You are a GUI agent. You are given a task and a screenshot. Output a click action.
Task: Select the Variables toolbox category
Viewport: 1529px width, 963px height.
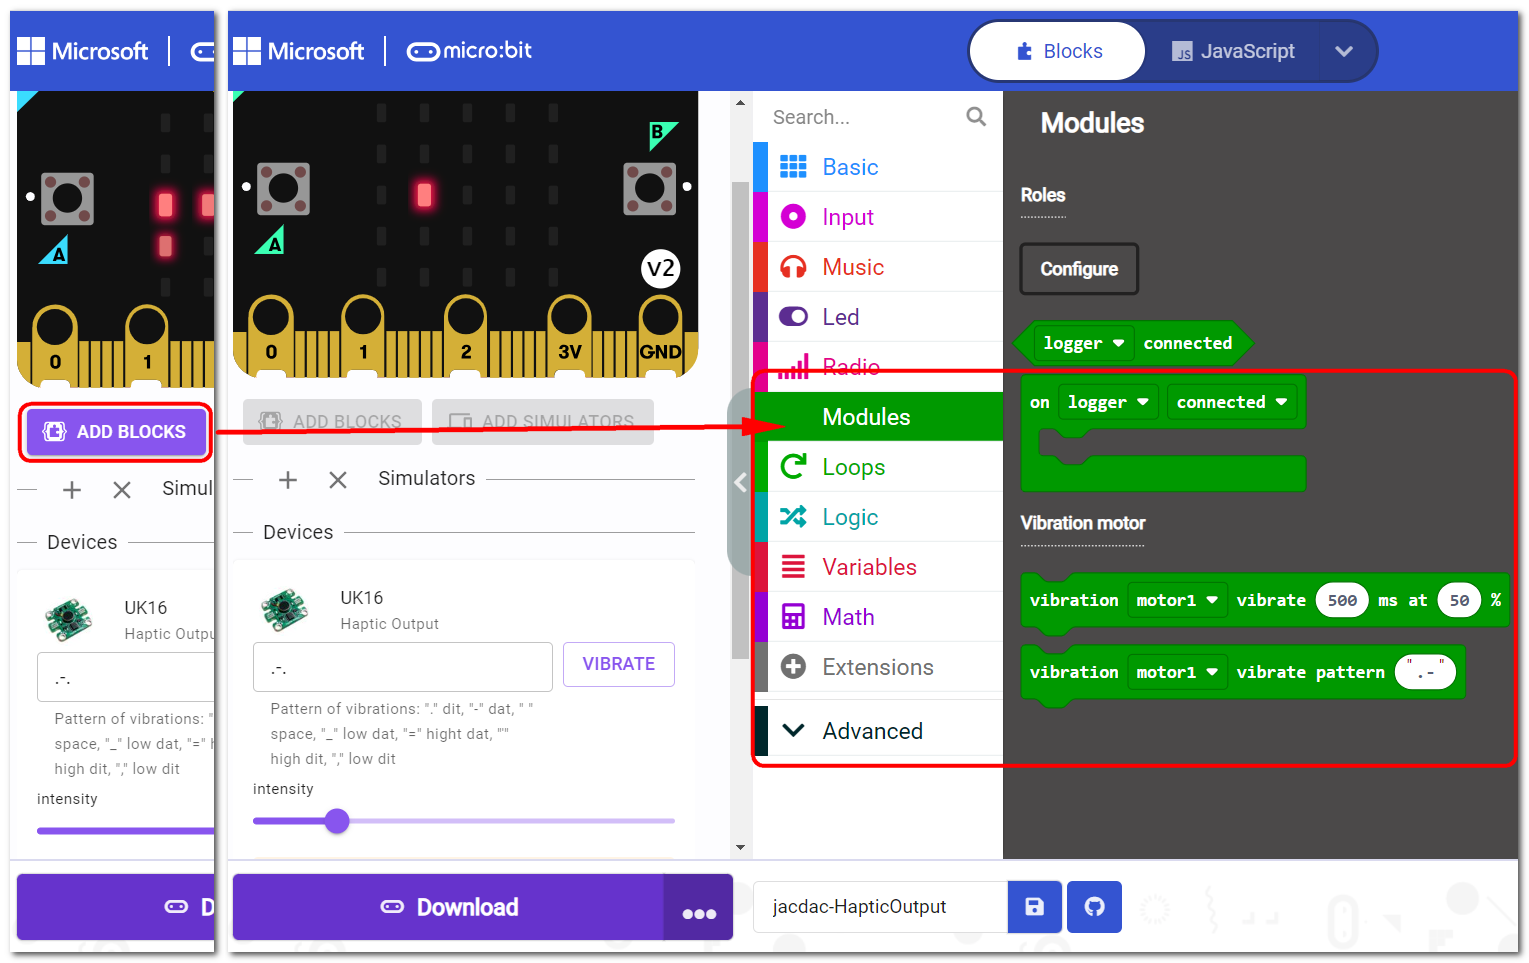[x=868, y=567]
